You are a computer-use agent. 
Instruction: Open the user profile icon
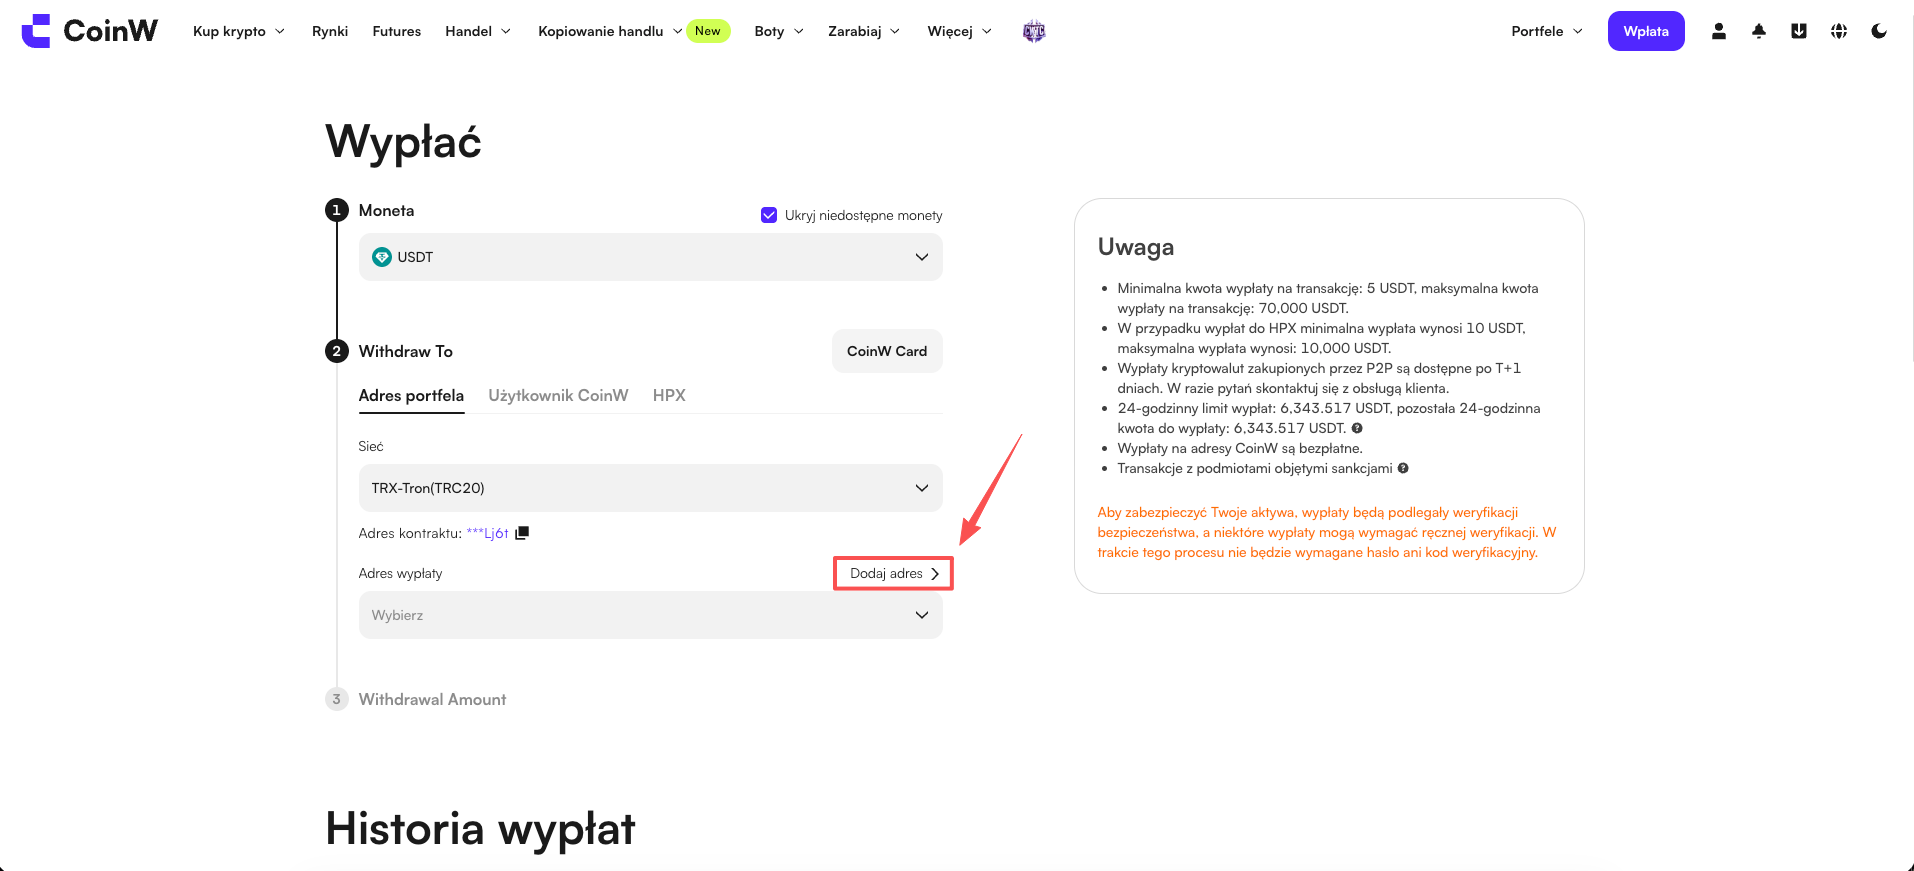(x=1718, y=31)
